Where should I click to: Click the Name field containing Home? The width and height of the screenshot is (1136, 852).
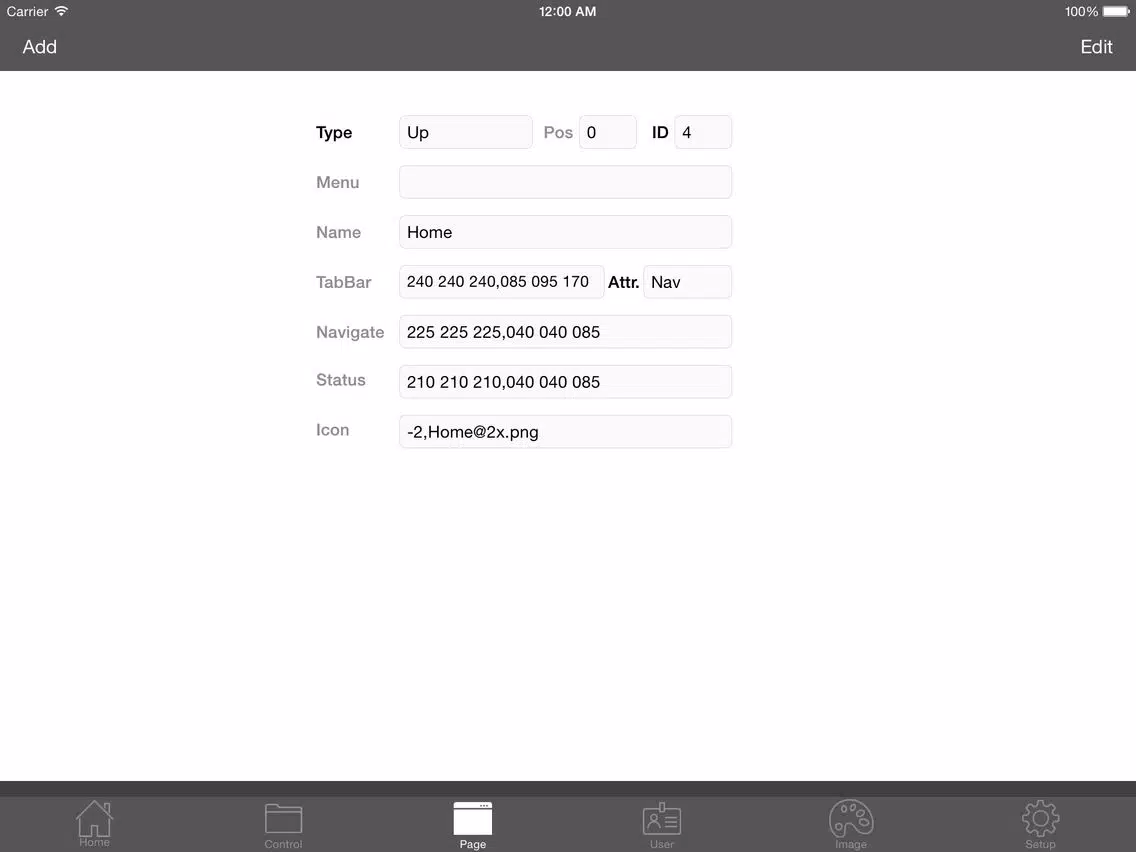565,233
